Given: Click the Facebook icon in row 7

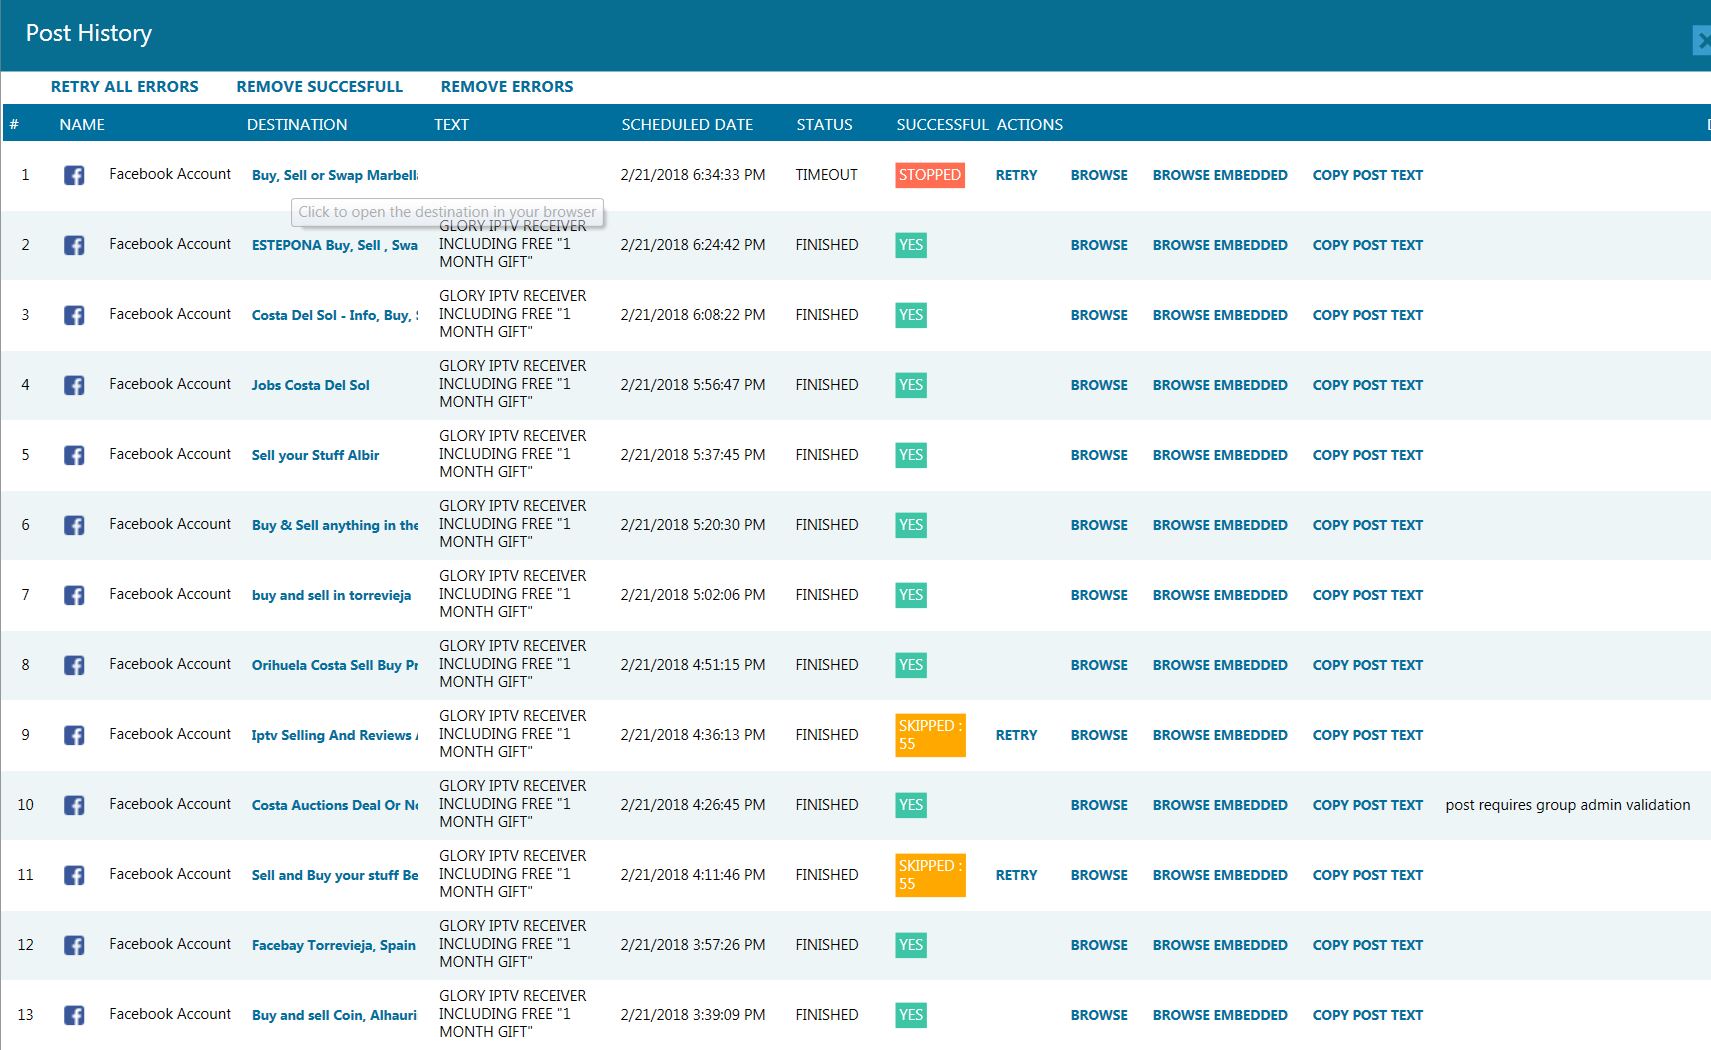Looking at the screenshot, I should pos(74,595).
